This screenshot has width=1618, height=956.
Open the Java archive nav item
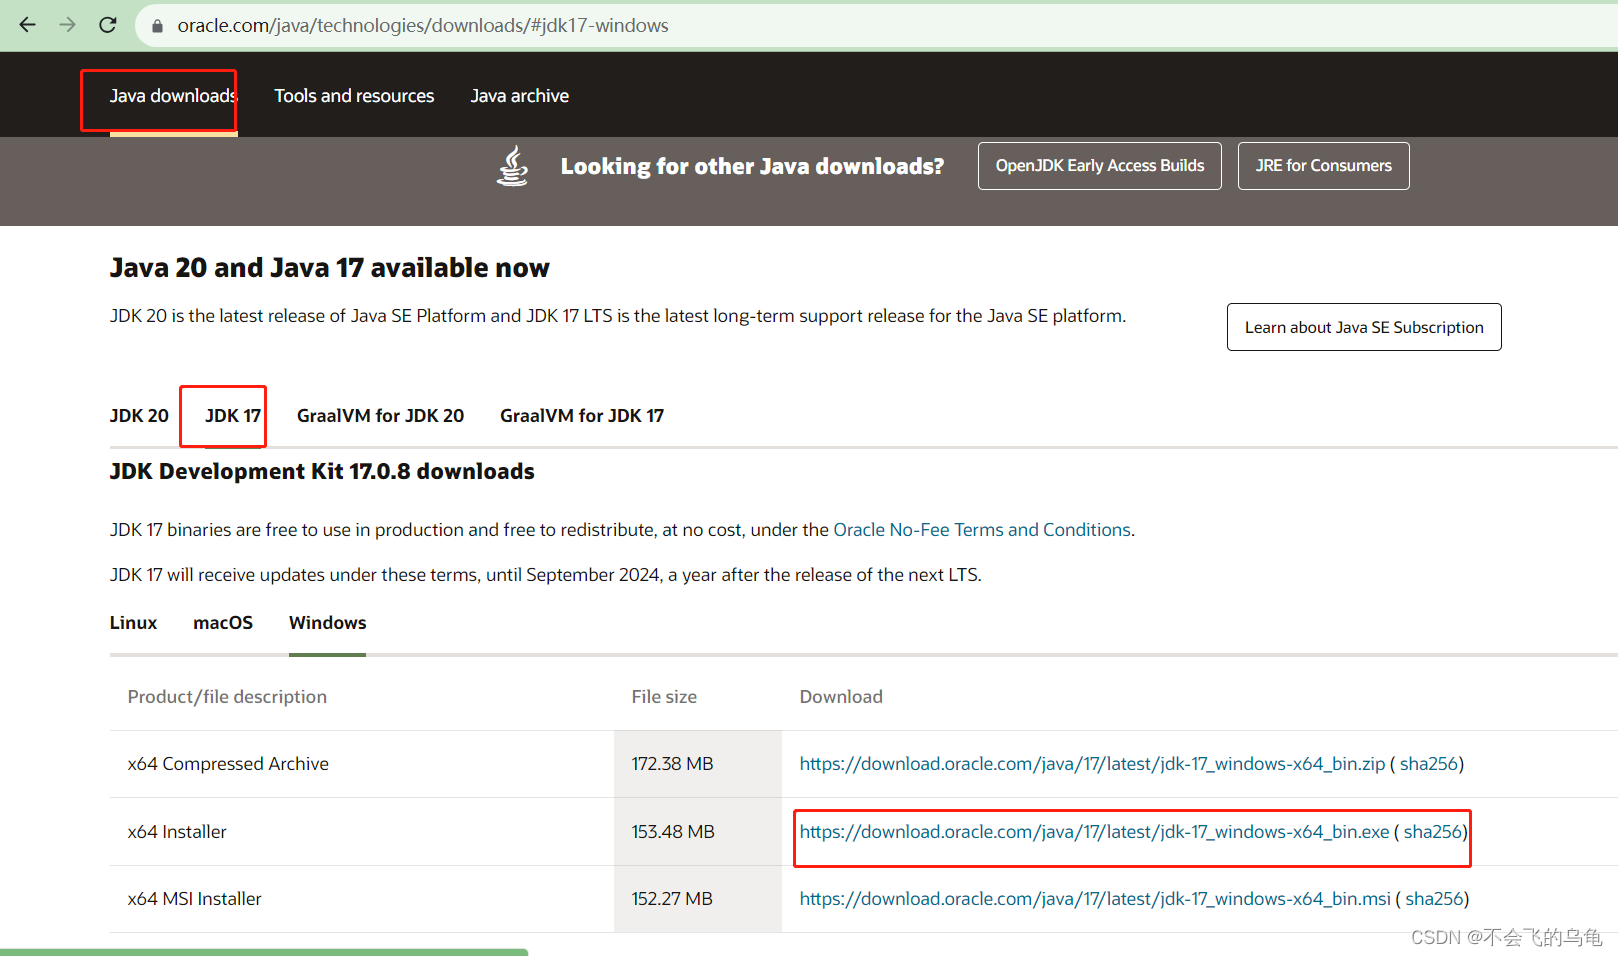tap(520, 96)
